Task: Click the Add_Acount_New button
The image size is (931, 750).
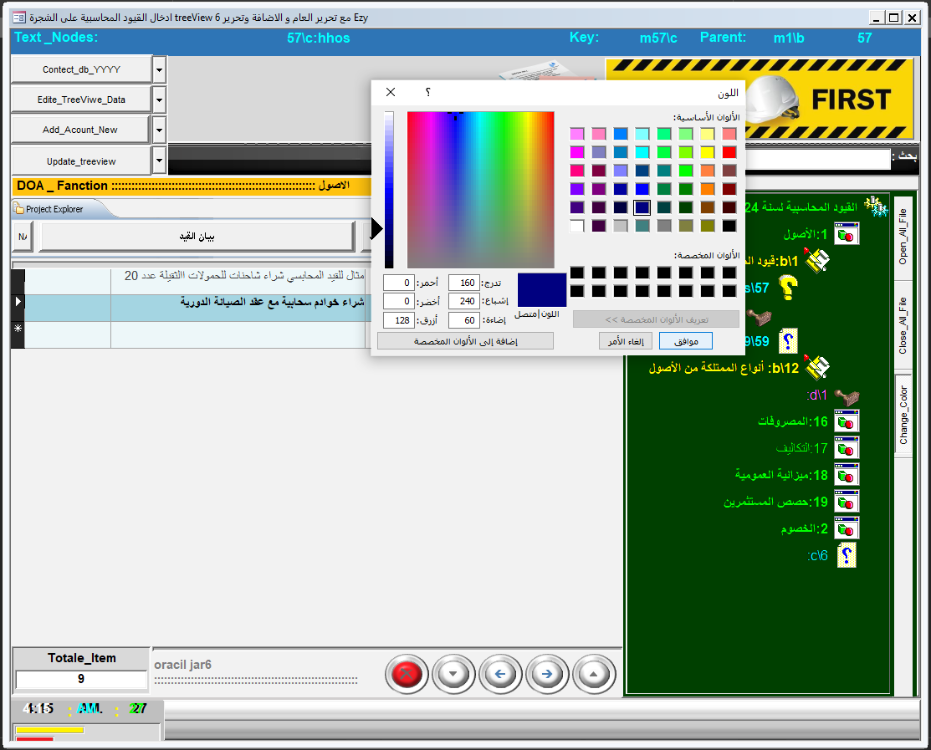Action: [80, 130]
